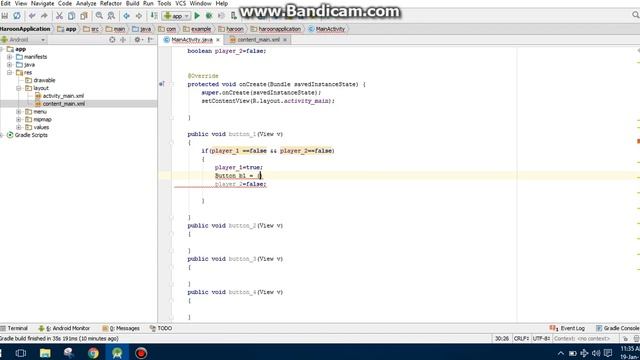The height and width of the screenshot is (360, 640).
Task: Click the Save All toolbar icon
Action: click(5, 16)
